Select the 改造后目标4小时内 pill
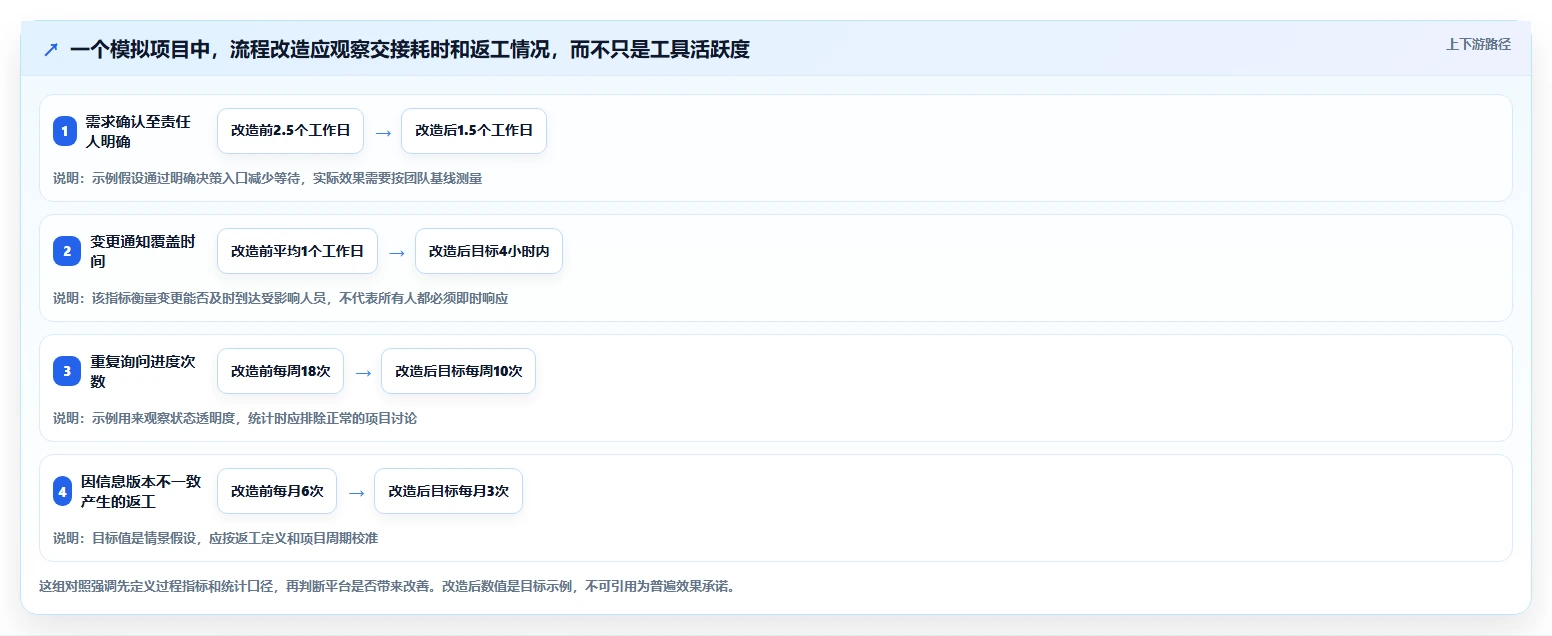 click(x=489, y=251)
